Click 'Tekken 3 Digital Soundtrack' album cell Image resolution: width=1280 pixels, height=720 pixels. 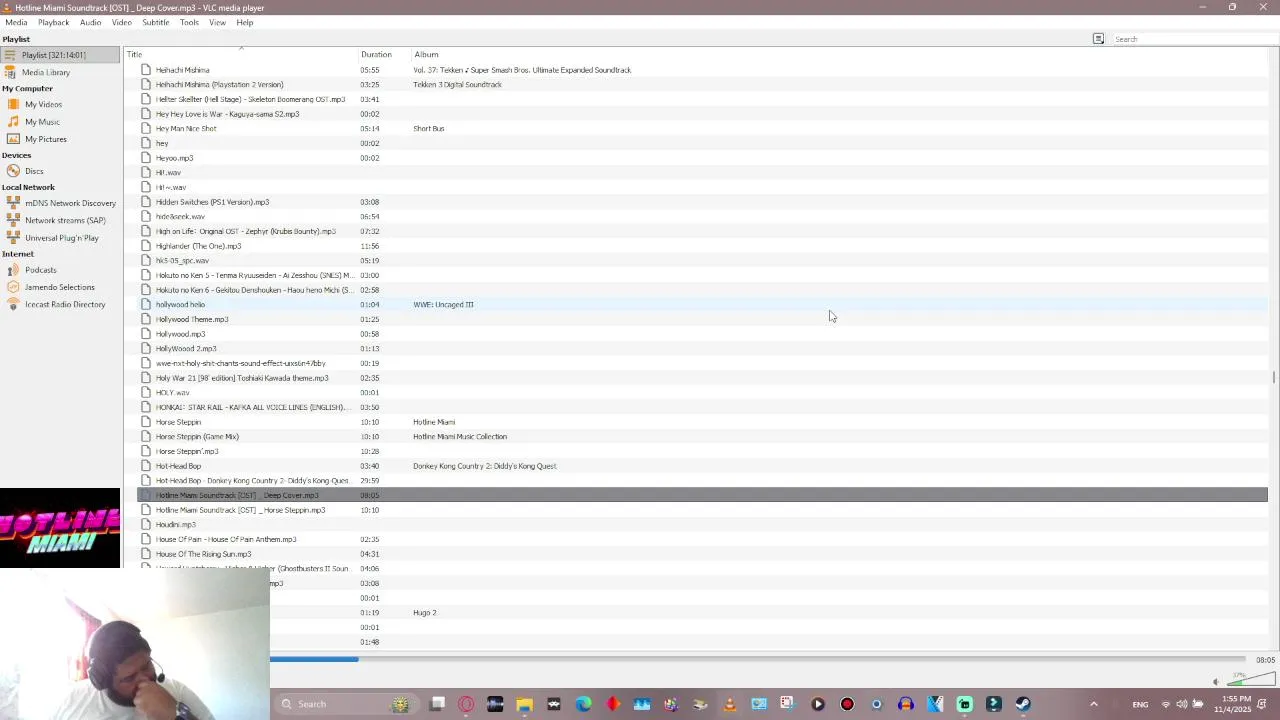[457, 84]
